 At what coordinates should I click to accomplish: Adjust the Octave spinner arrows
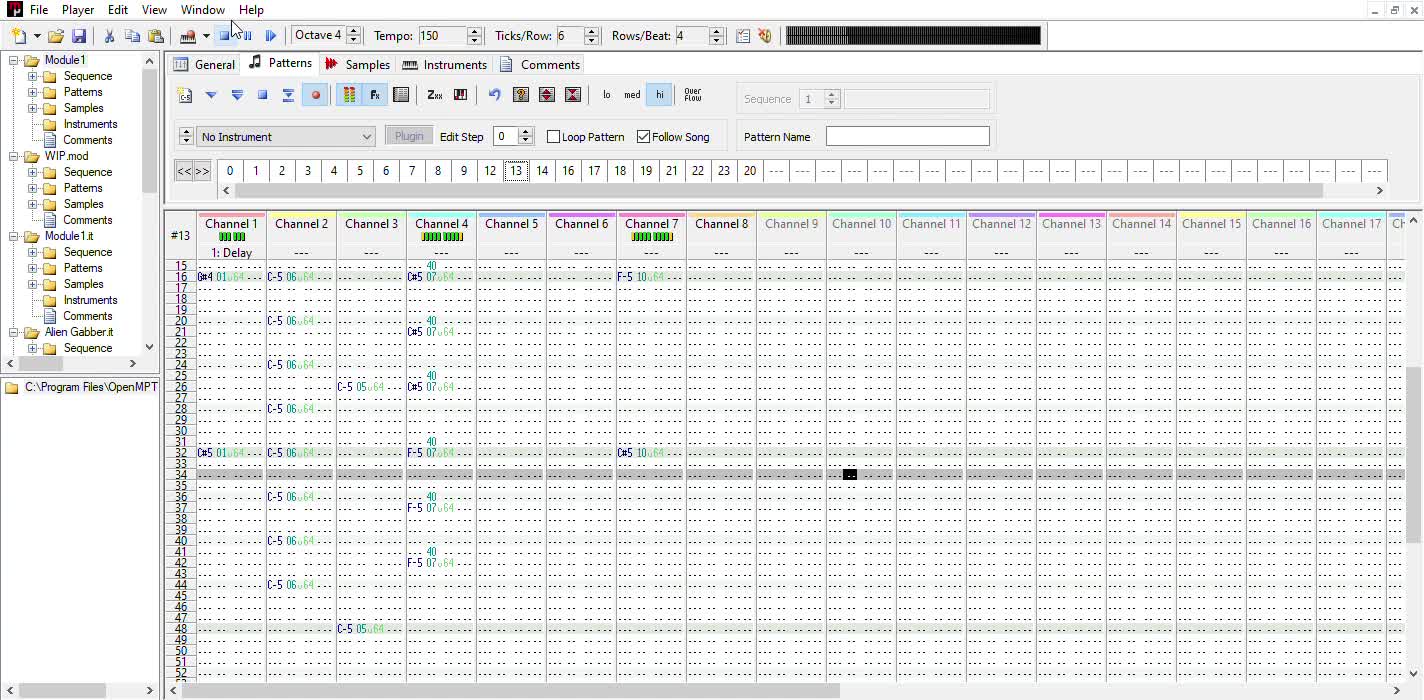(353, 36)
